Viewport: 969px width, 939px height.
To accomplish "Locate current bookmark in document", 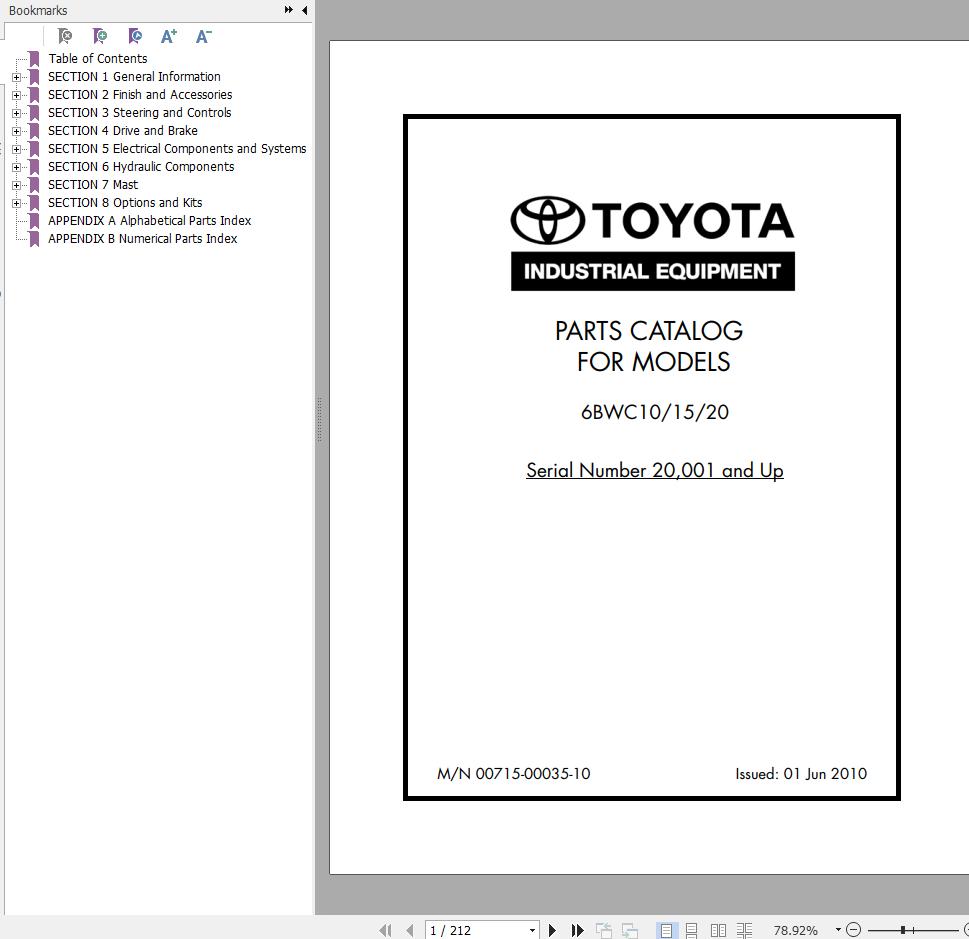I will click(135, 36).
